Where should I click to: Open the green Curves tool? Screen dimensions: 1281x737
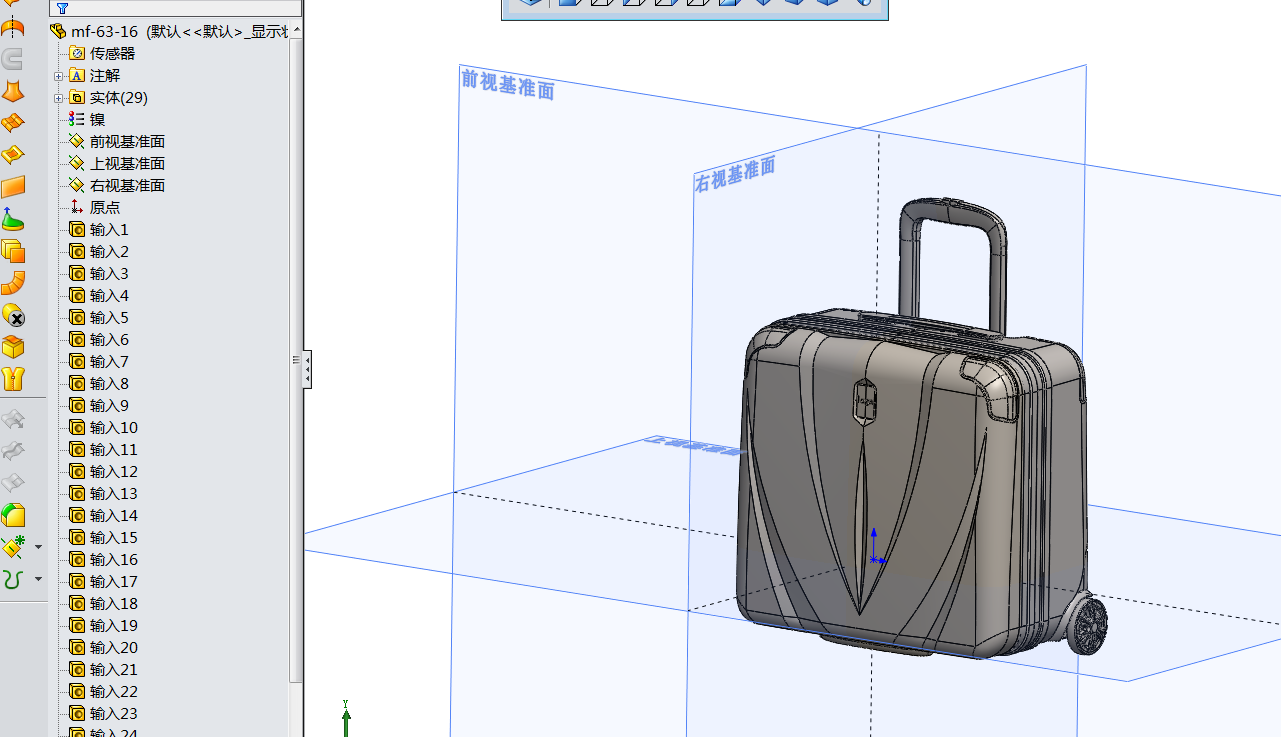[x=13, y=579]
